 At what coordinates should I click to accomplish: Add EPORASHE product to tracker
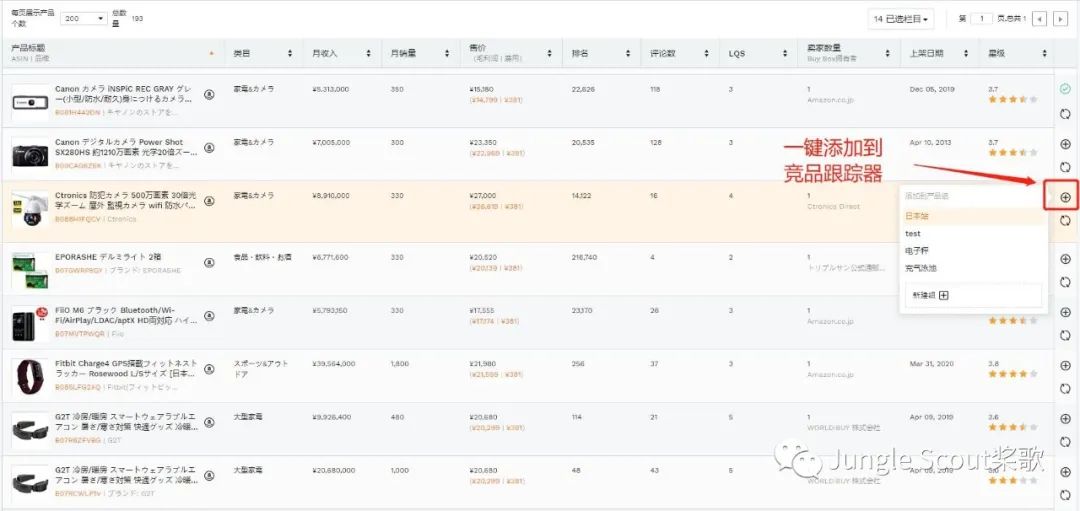tap(1065, 258)
